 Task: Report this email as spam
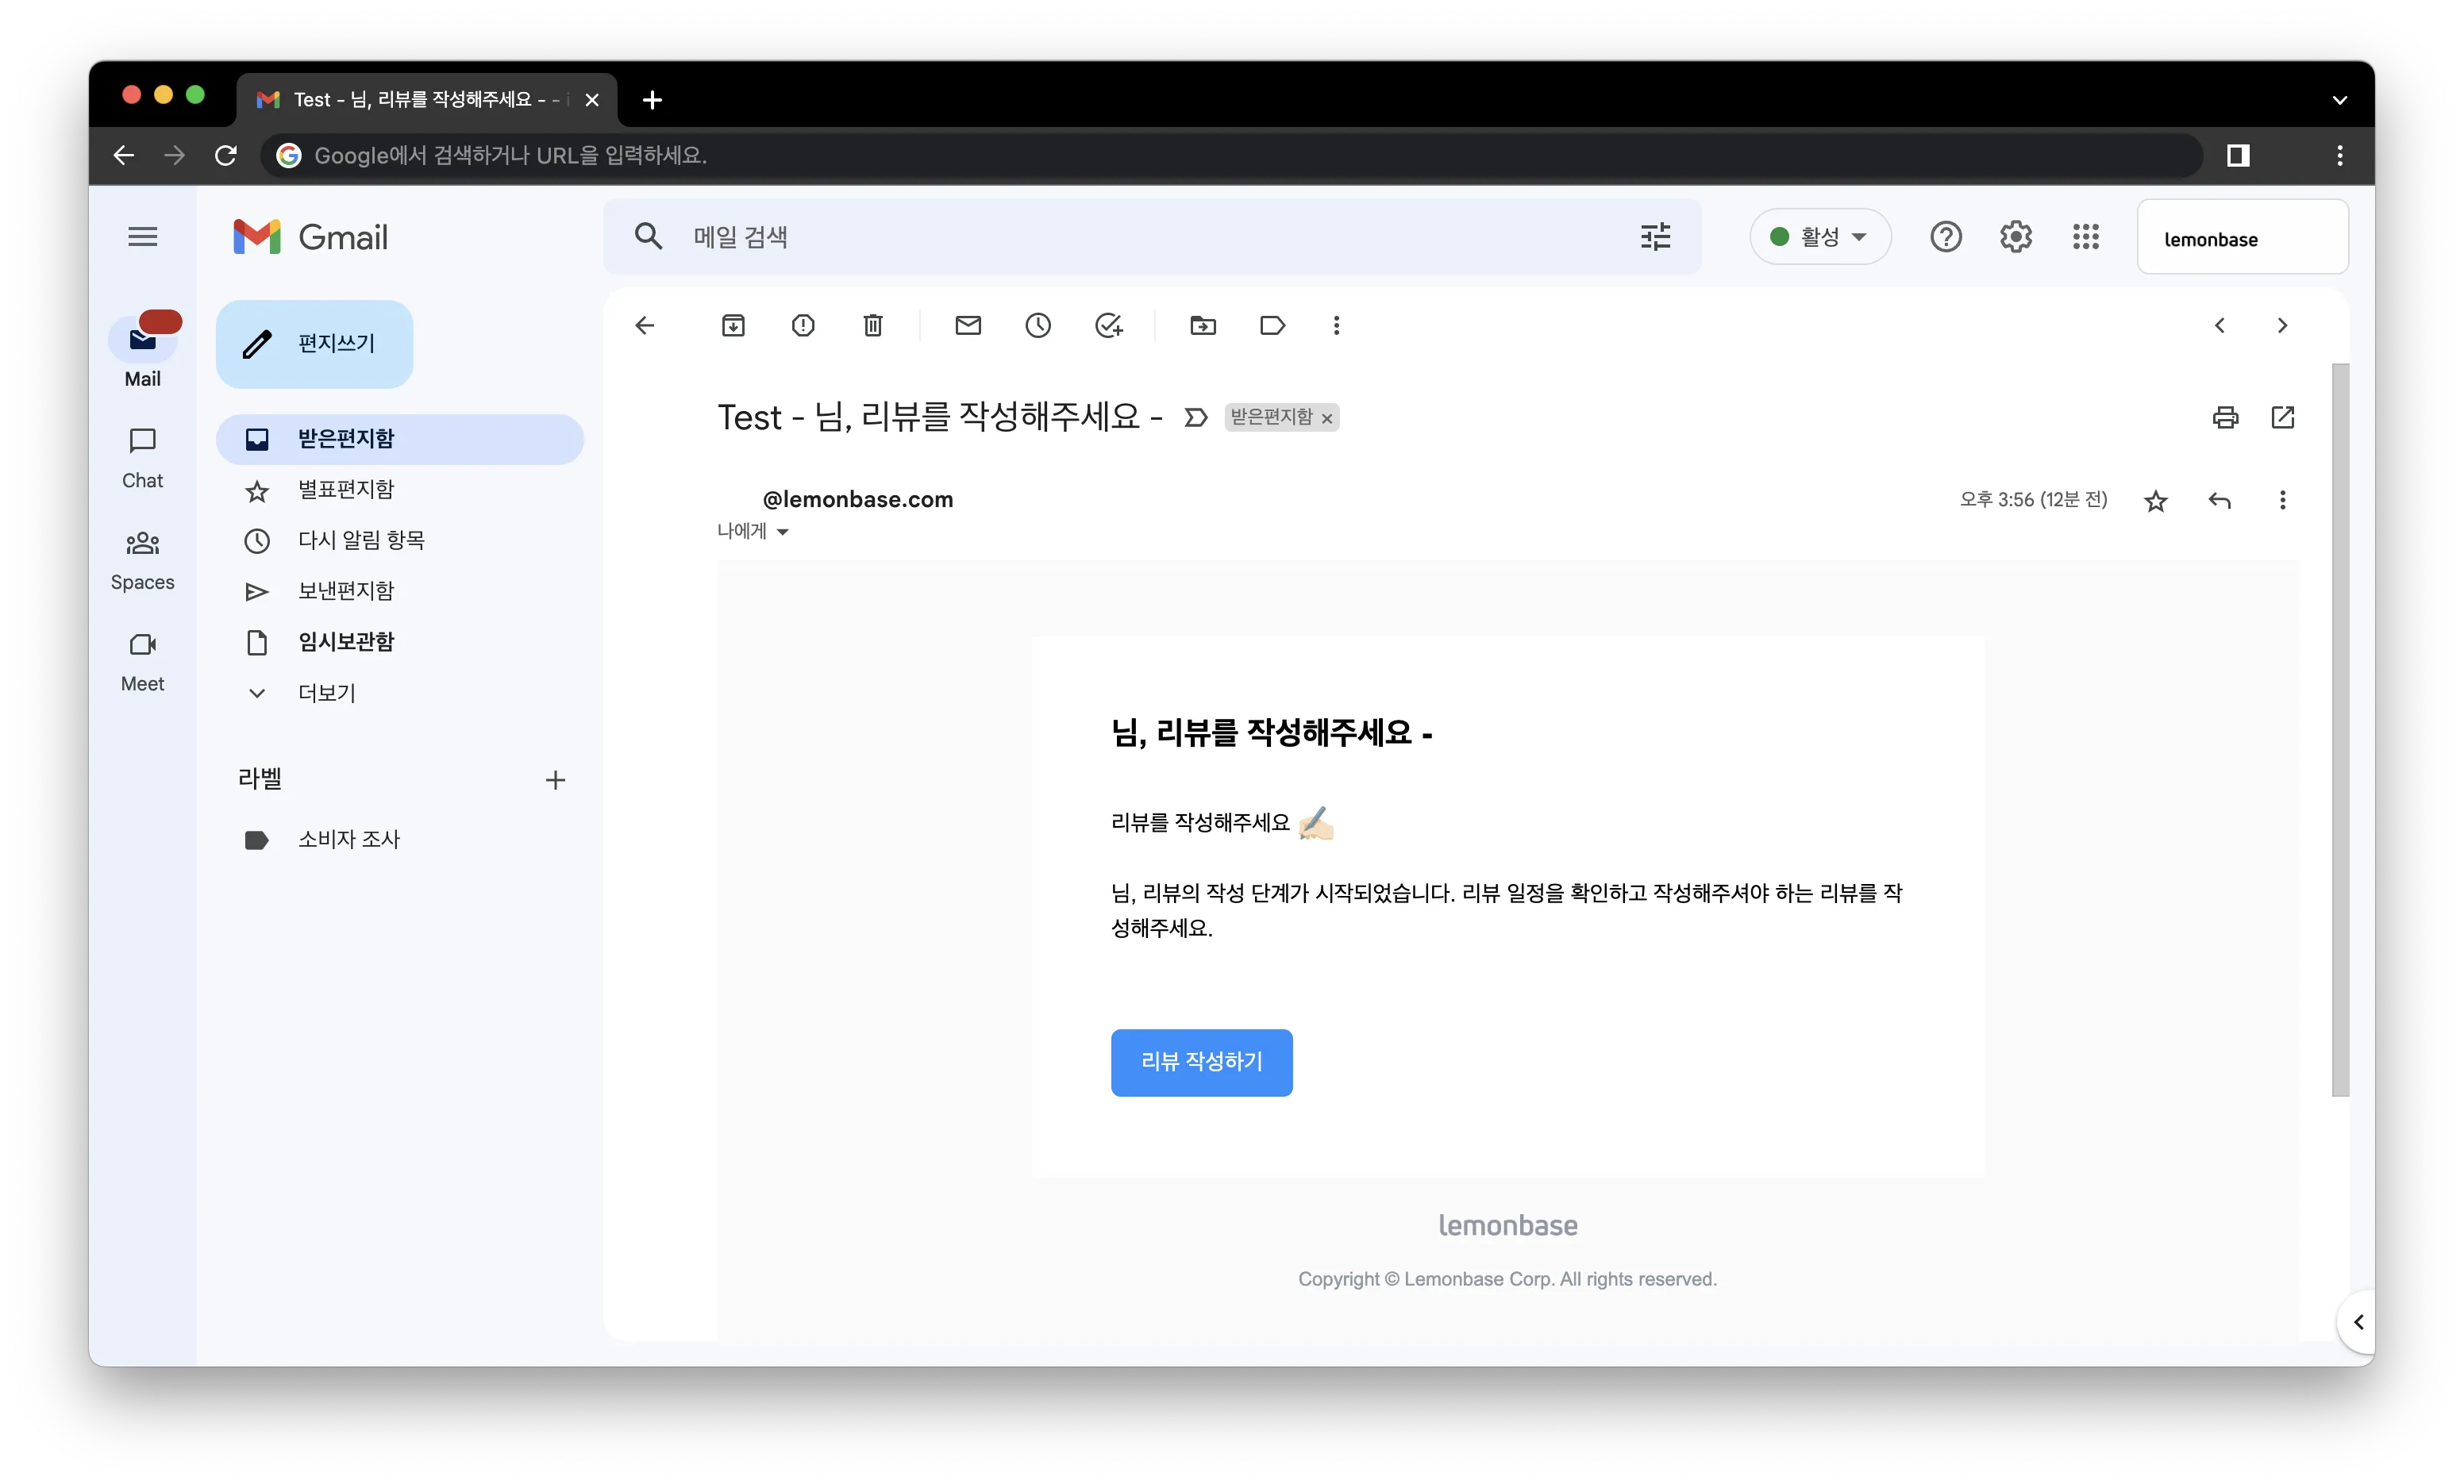(x=803, y=325)
